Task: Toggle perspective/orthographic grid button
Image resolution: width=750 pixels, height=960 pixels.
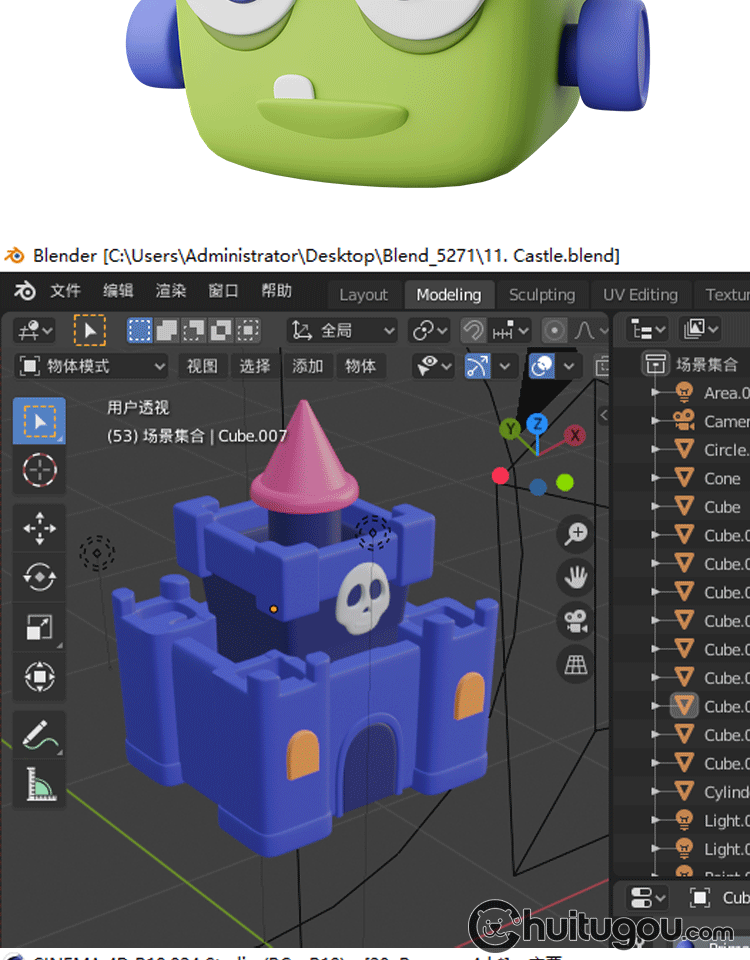Action: click(x=576, y=664)
